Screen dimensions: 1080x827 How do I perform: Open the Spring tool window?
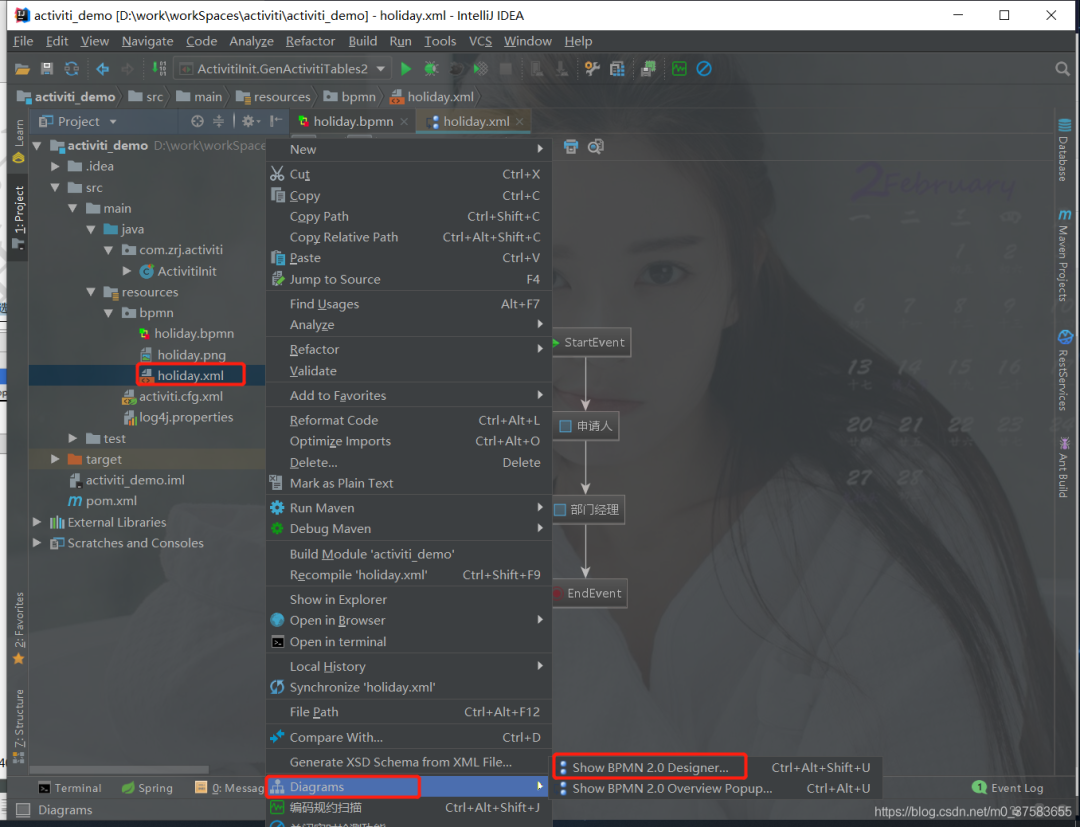[x=147, y=788]
